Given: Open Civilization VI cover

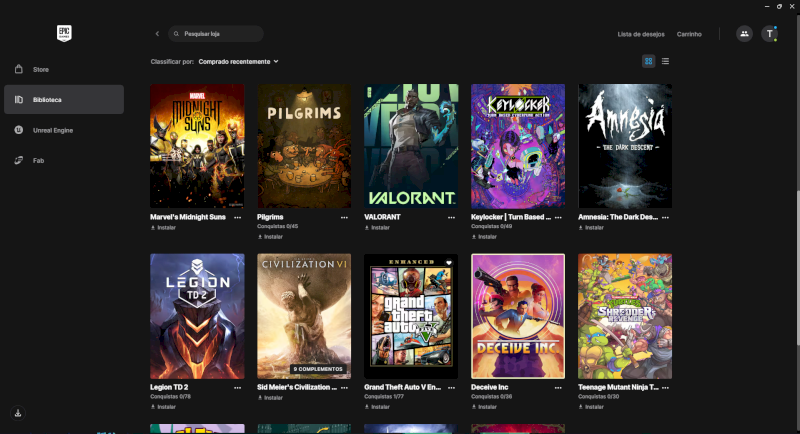Looking at the screenshot, I should pos(304,316).
